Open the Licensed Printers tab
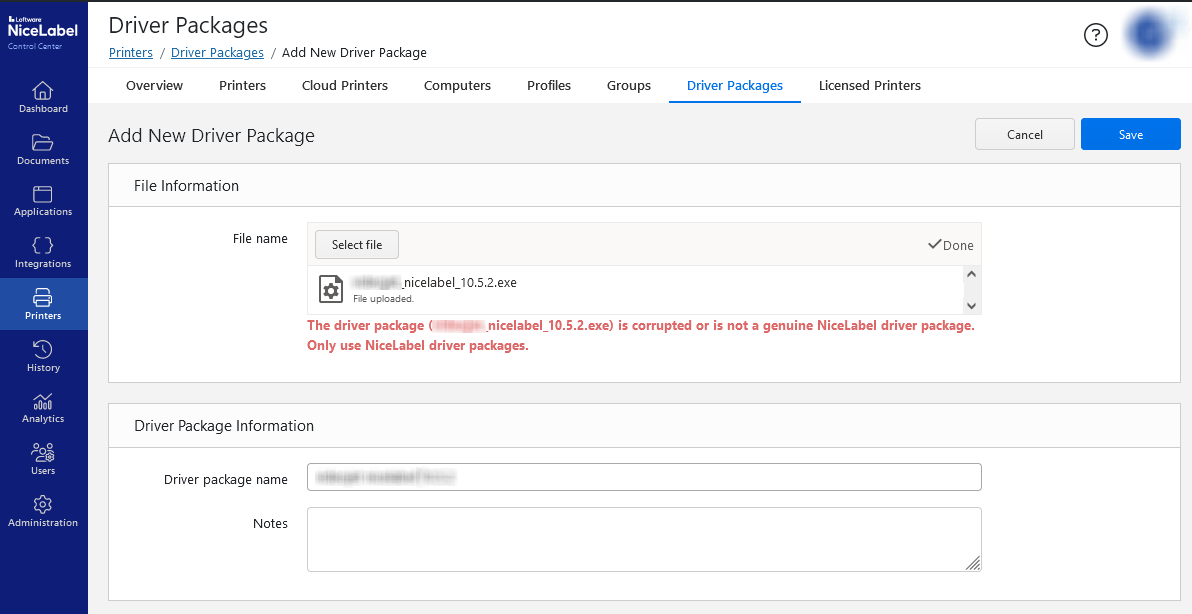 pos(869,86)
